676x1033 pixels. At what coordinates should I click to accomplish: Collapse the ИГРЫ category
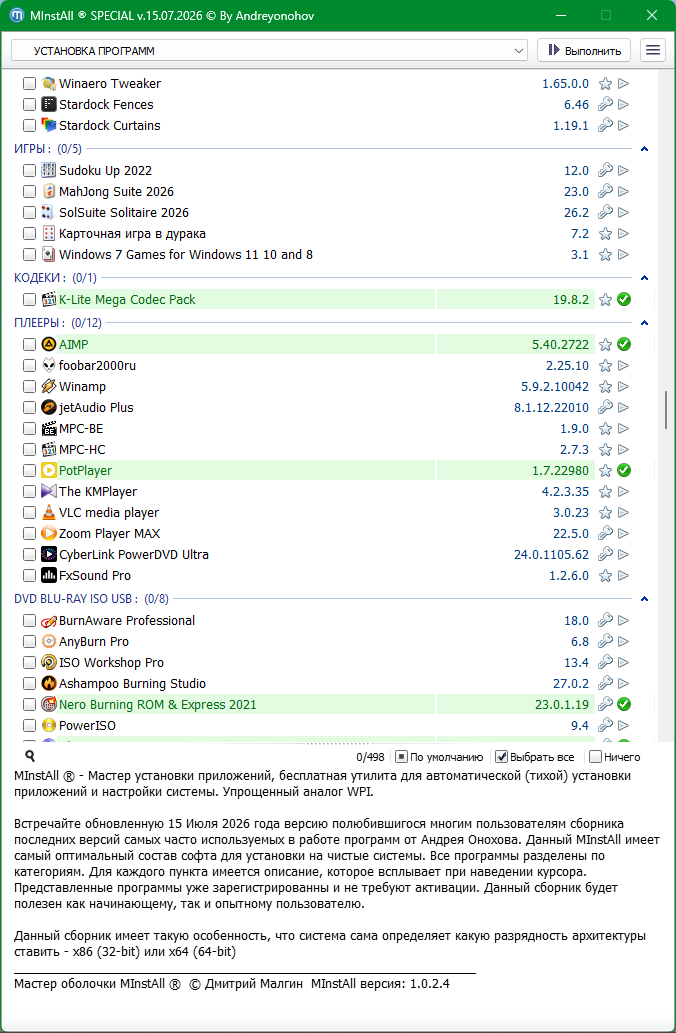pyautogui.click(x=644, y=149)
